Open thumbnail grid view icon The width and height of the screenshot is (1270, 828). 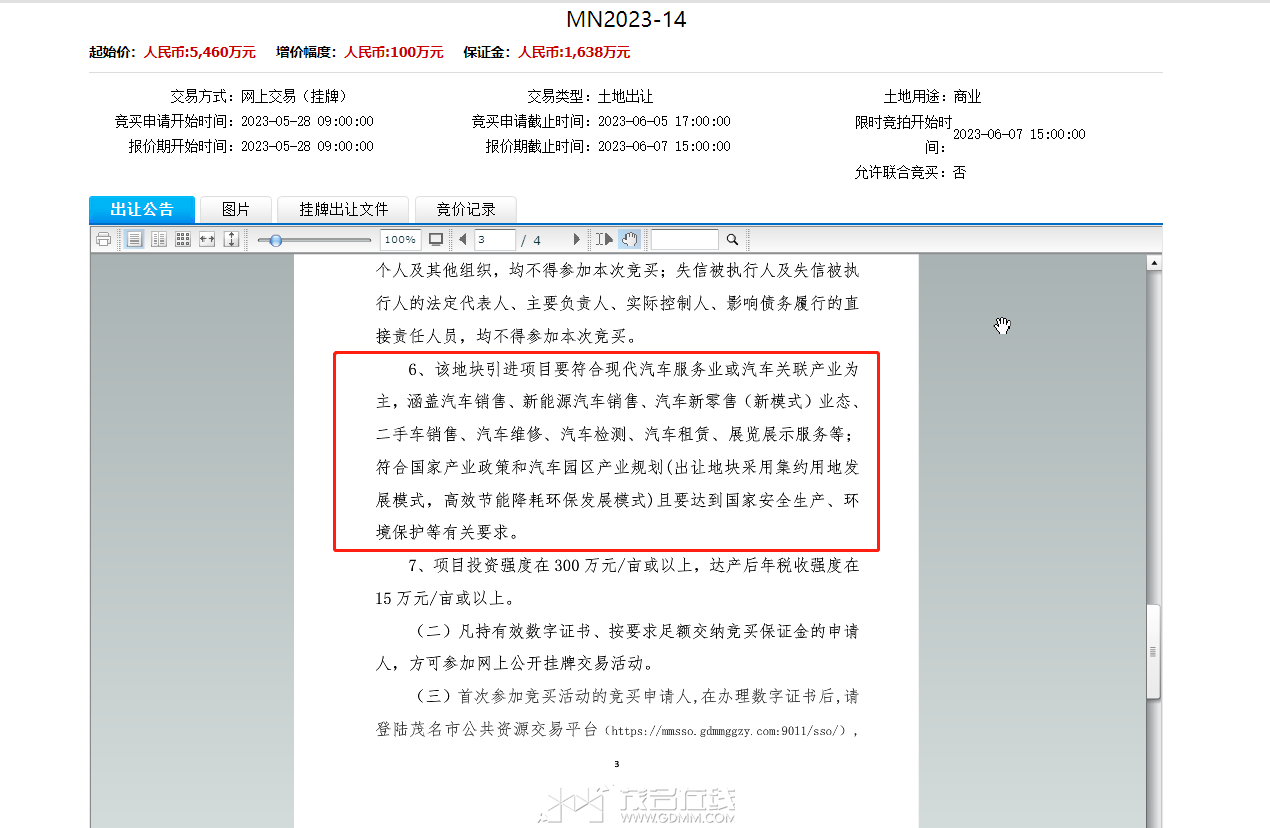point(183,239)
